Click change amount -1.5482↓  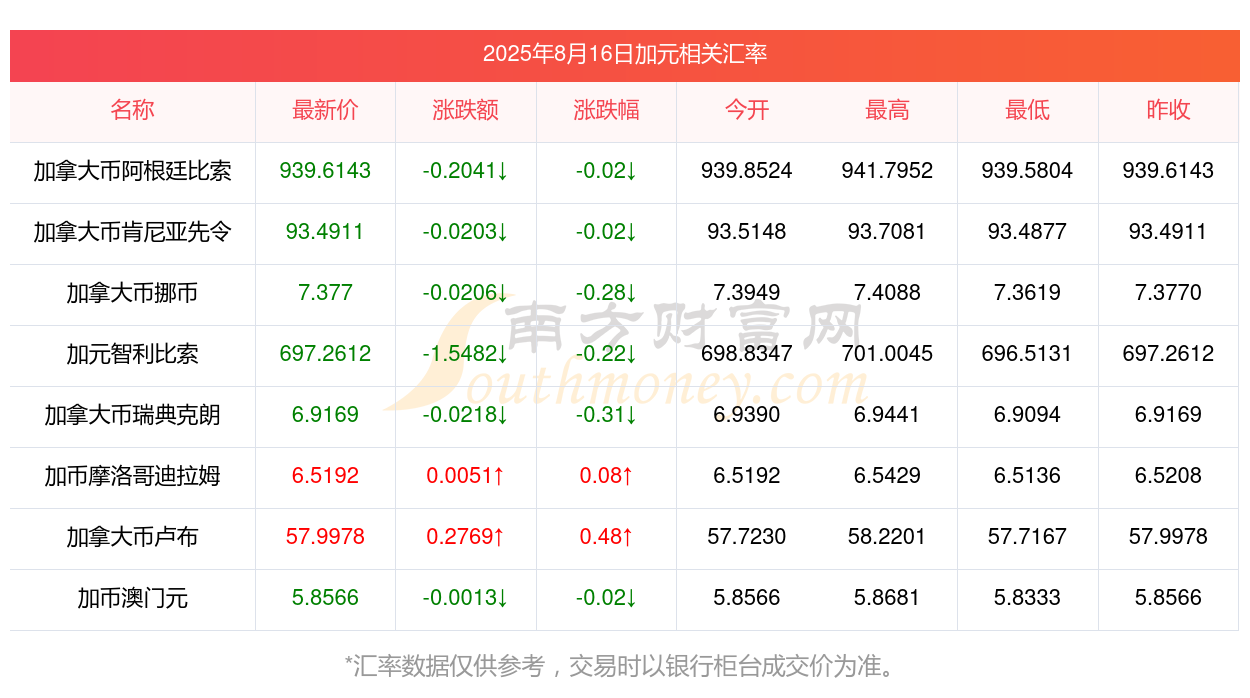tap(466, 354)
